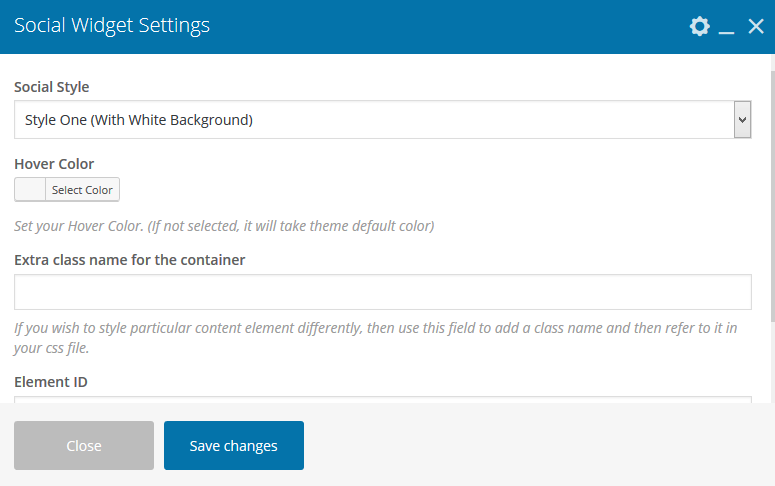Click the Save changes button
The image size is (775, 486).
tap(234, 445)
